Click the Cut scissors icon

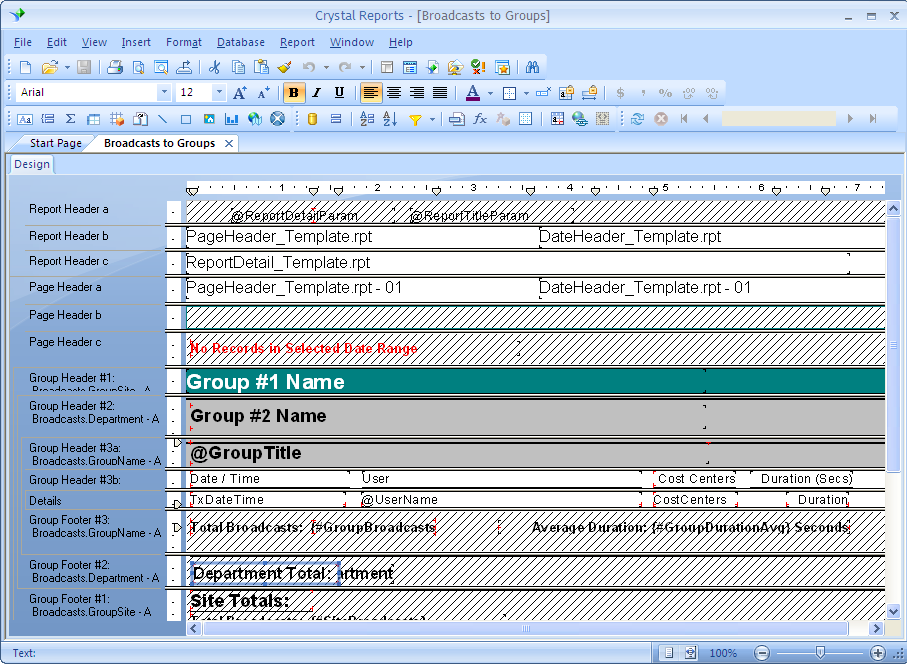click(214, 67)
